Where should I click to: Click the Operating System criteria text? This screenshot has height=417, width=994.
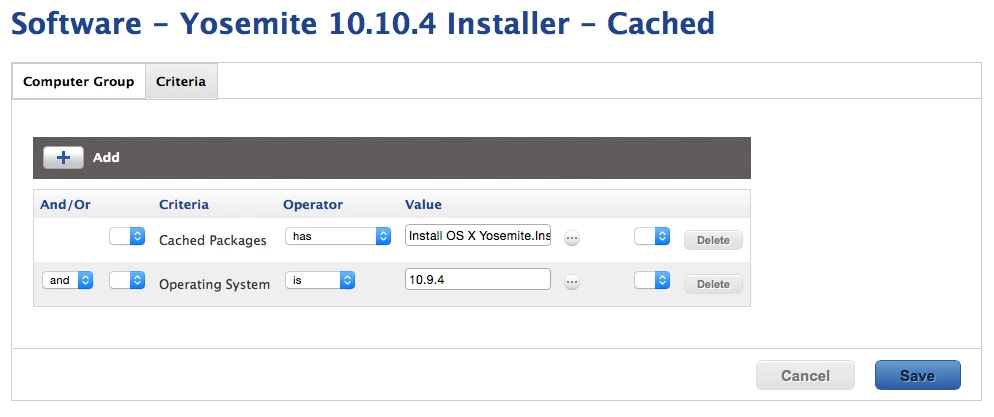214,285
